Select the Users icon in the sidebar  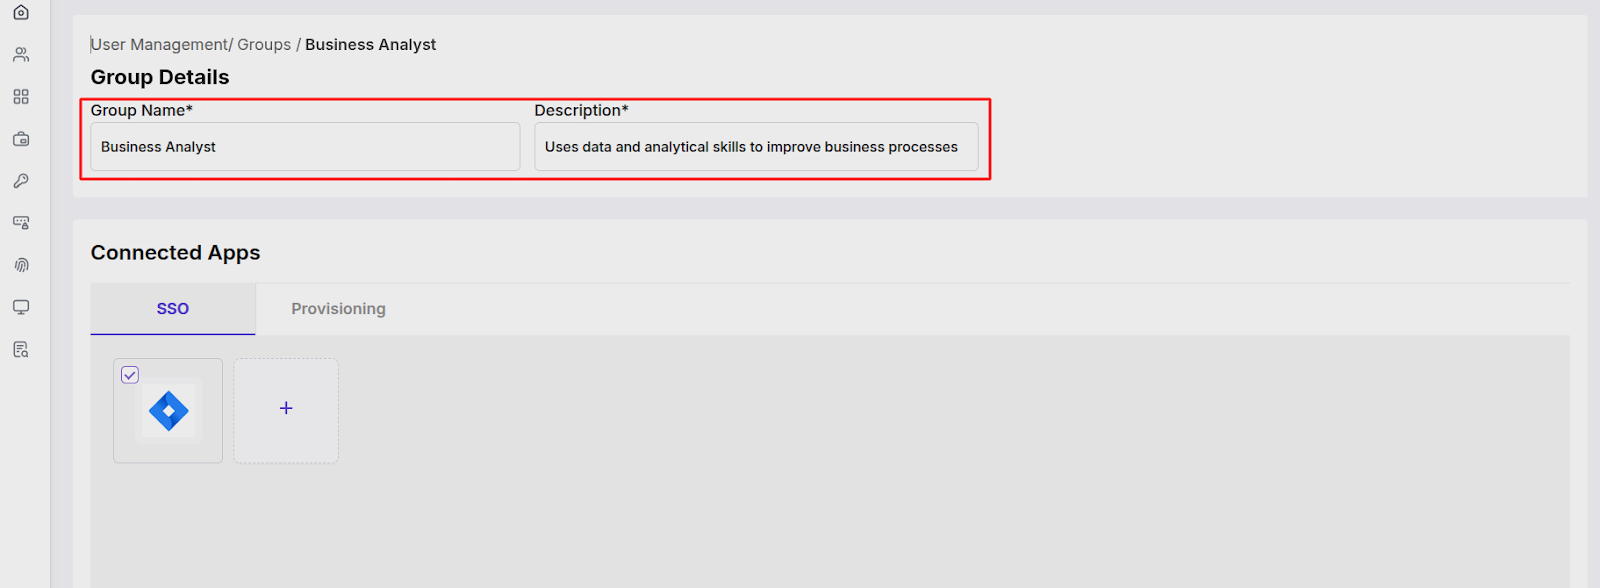(20, 54)
